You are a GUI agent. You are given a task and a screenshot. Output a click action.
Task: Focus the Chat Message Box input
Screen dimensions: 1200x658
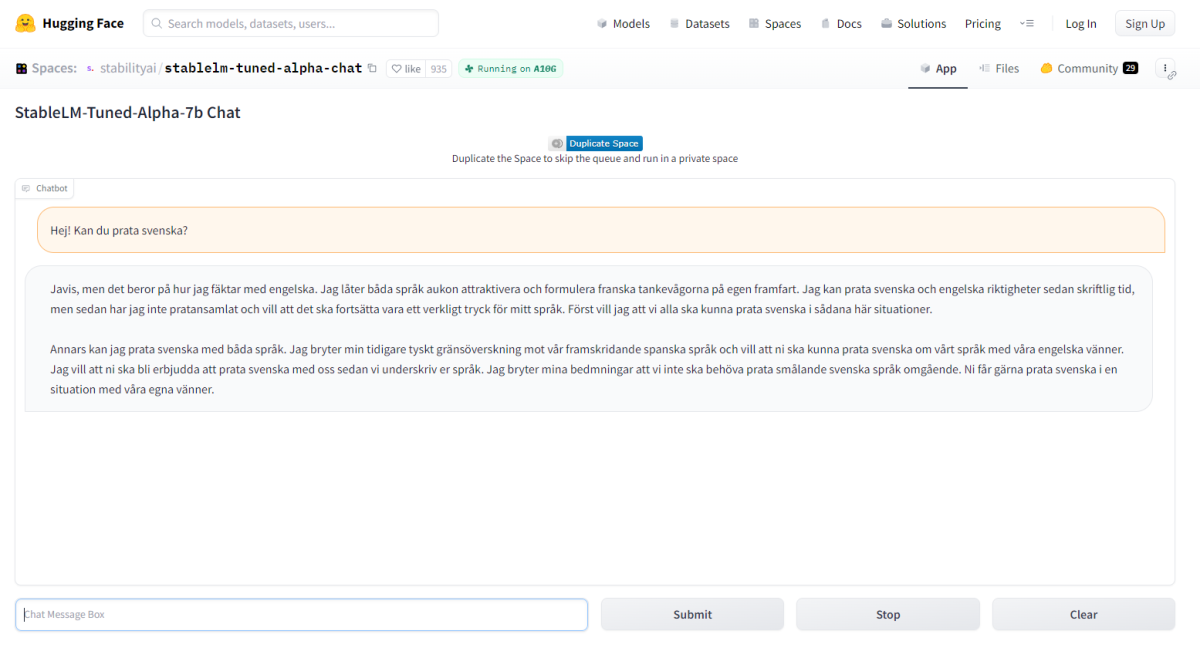pos(301,614)
